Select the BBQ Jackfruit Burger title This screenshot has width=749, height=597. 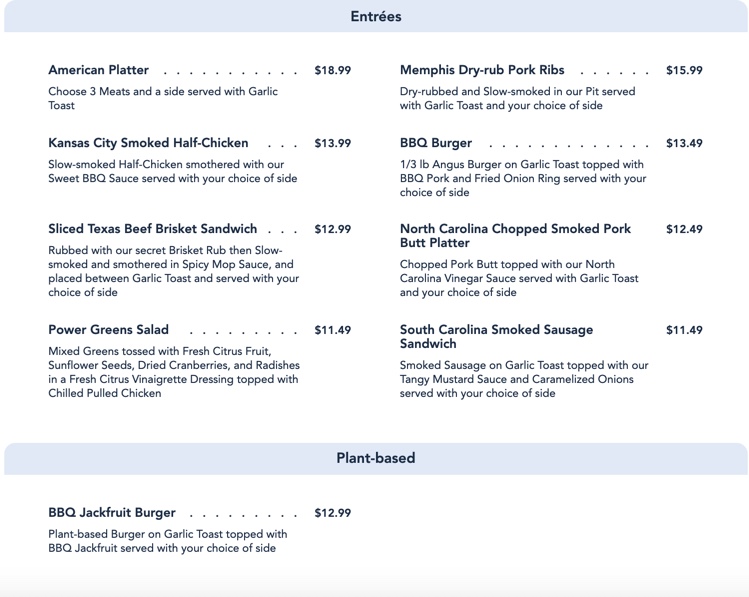point(112,513)
